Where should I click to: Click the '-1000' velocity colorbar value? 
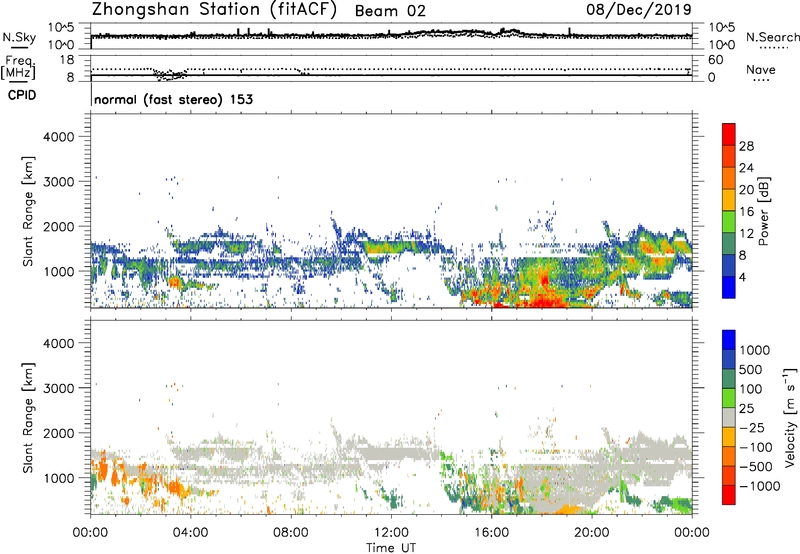coord(759,486)
